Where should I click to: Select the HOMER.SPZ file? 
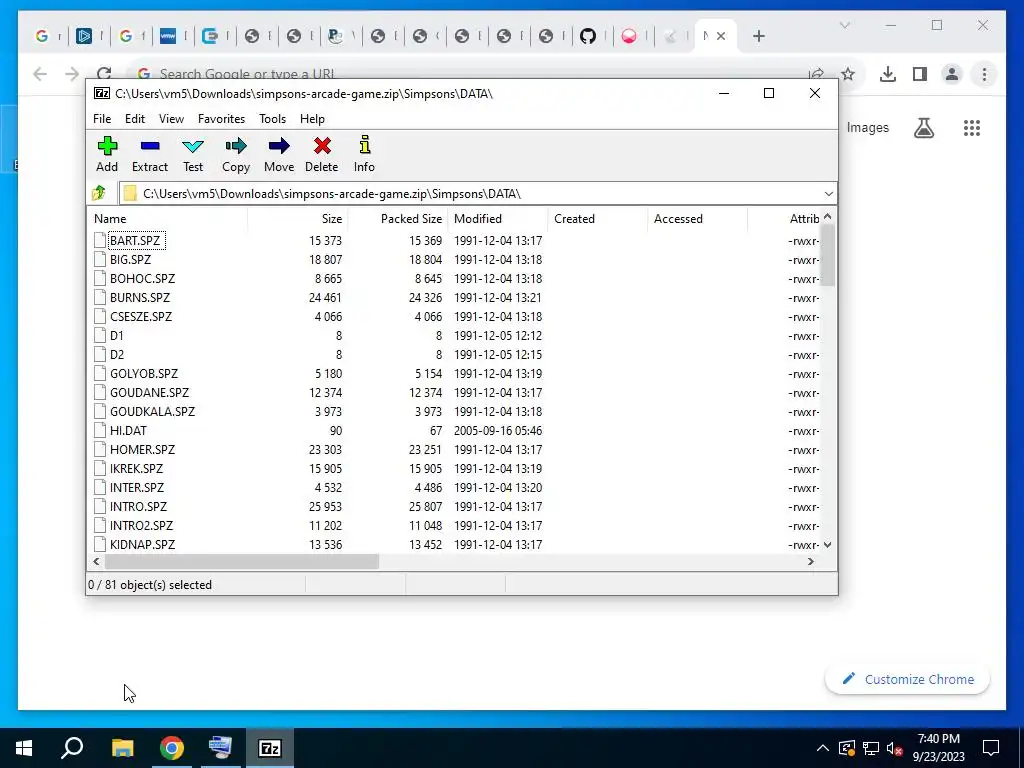click(142, 449)
